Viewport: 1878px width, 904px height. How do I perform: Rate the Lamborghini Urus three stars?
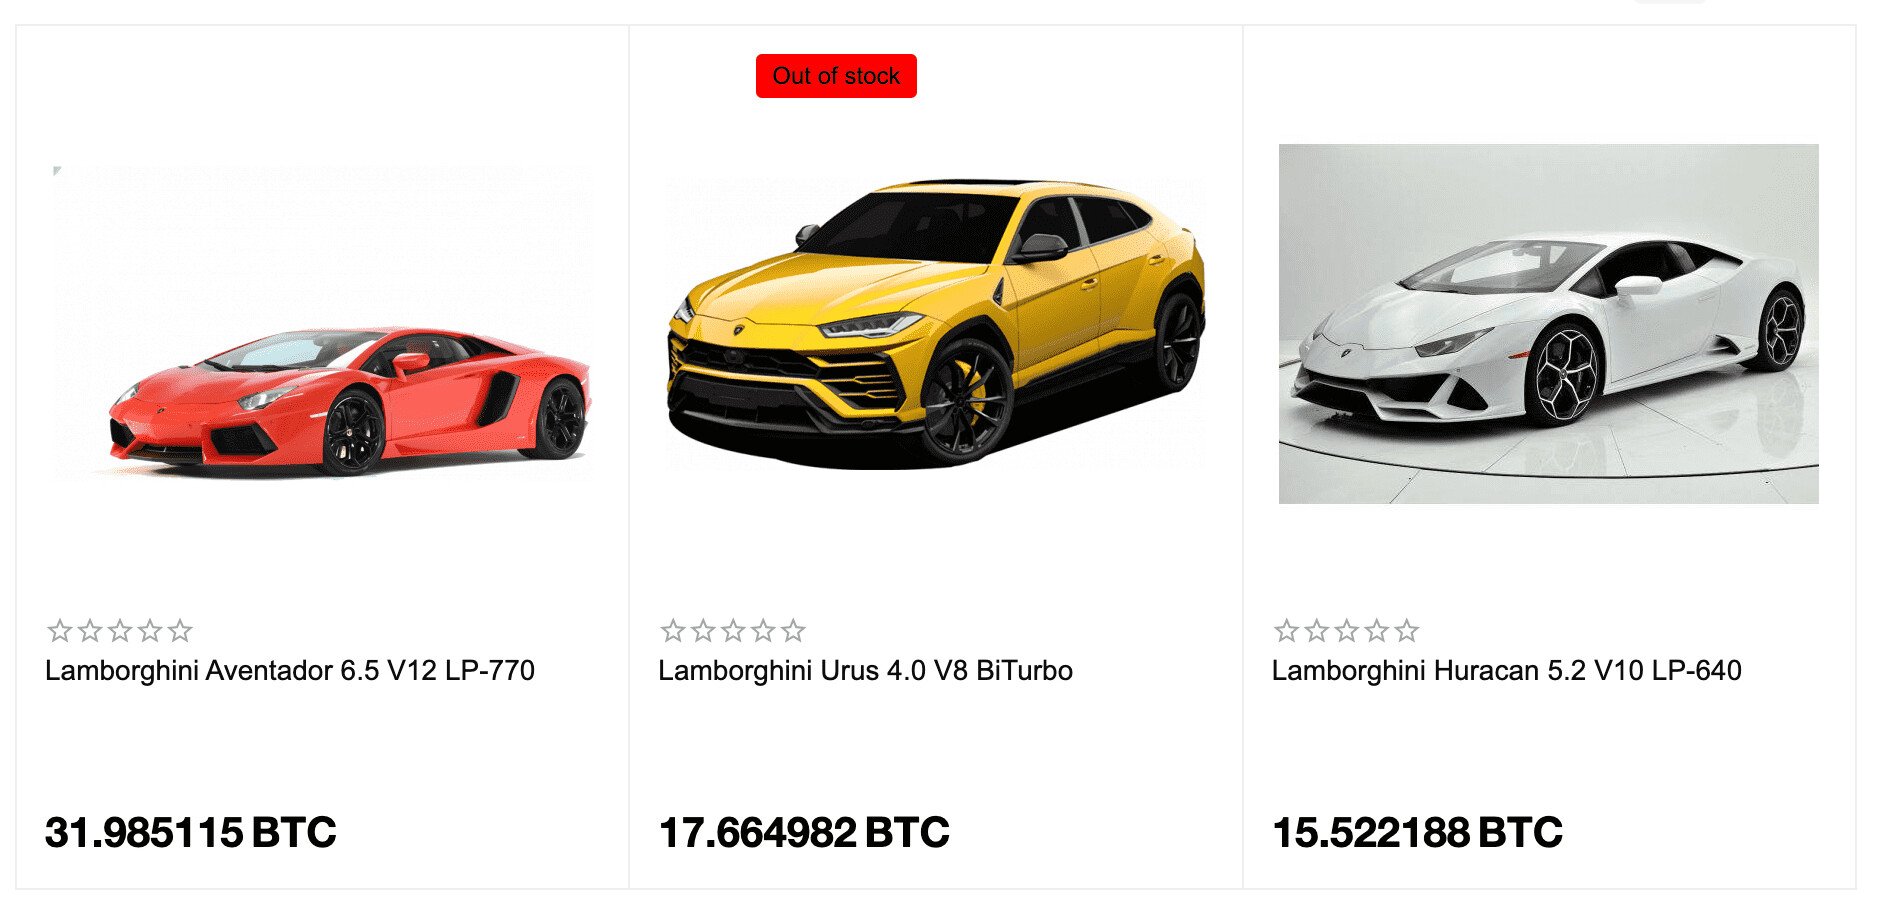(x=733, y=631)
